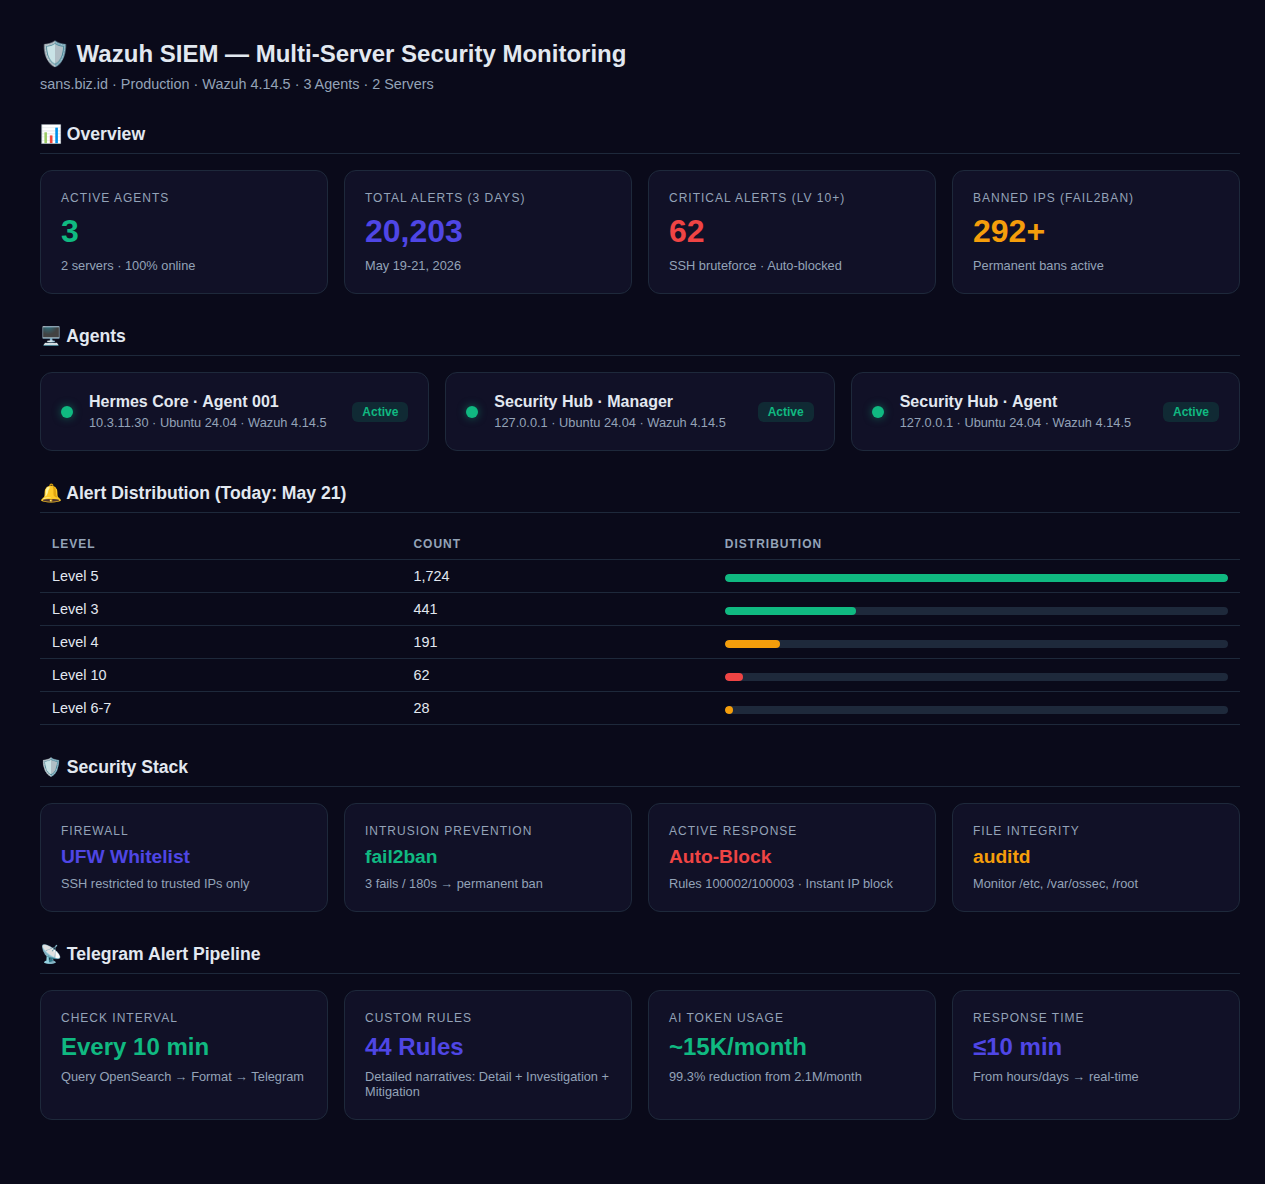Viewport: 1265px width, 1184px height.
Task: Click the bell icon beside Alert Distribution
Action: pos(51,493)
